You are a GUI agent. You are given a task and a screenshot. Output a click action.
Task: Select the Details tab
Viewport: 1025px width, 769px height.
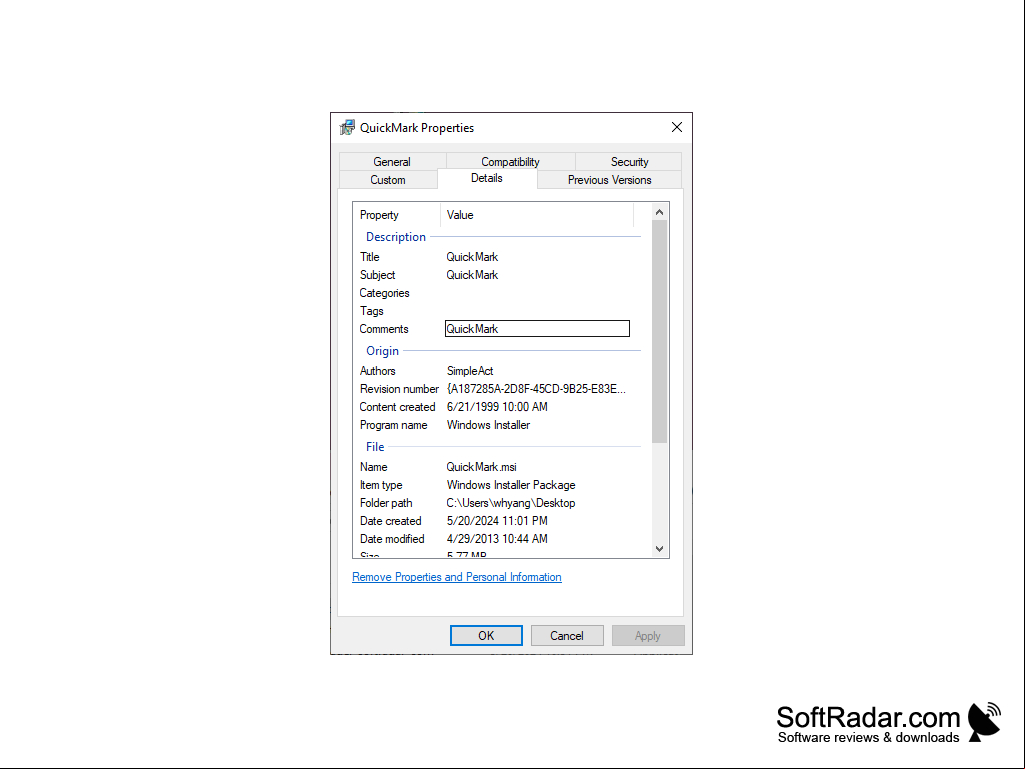487,179
